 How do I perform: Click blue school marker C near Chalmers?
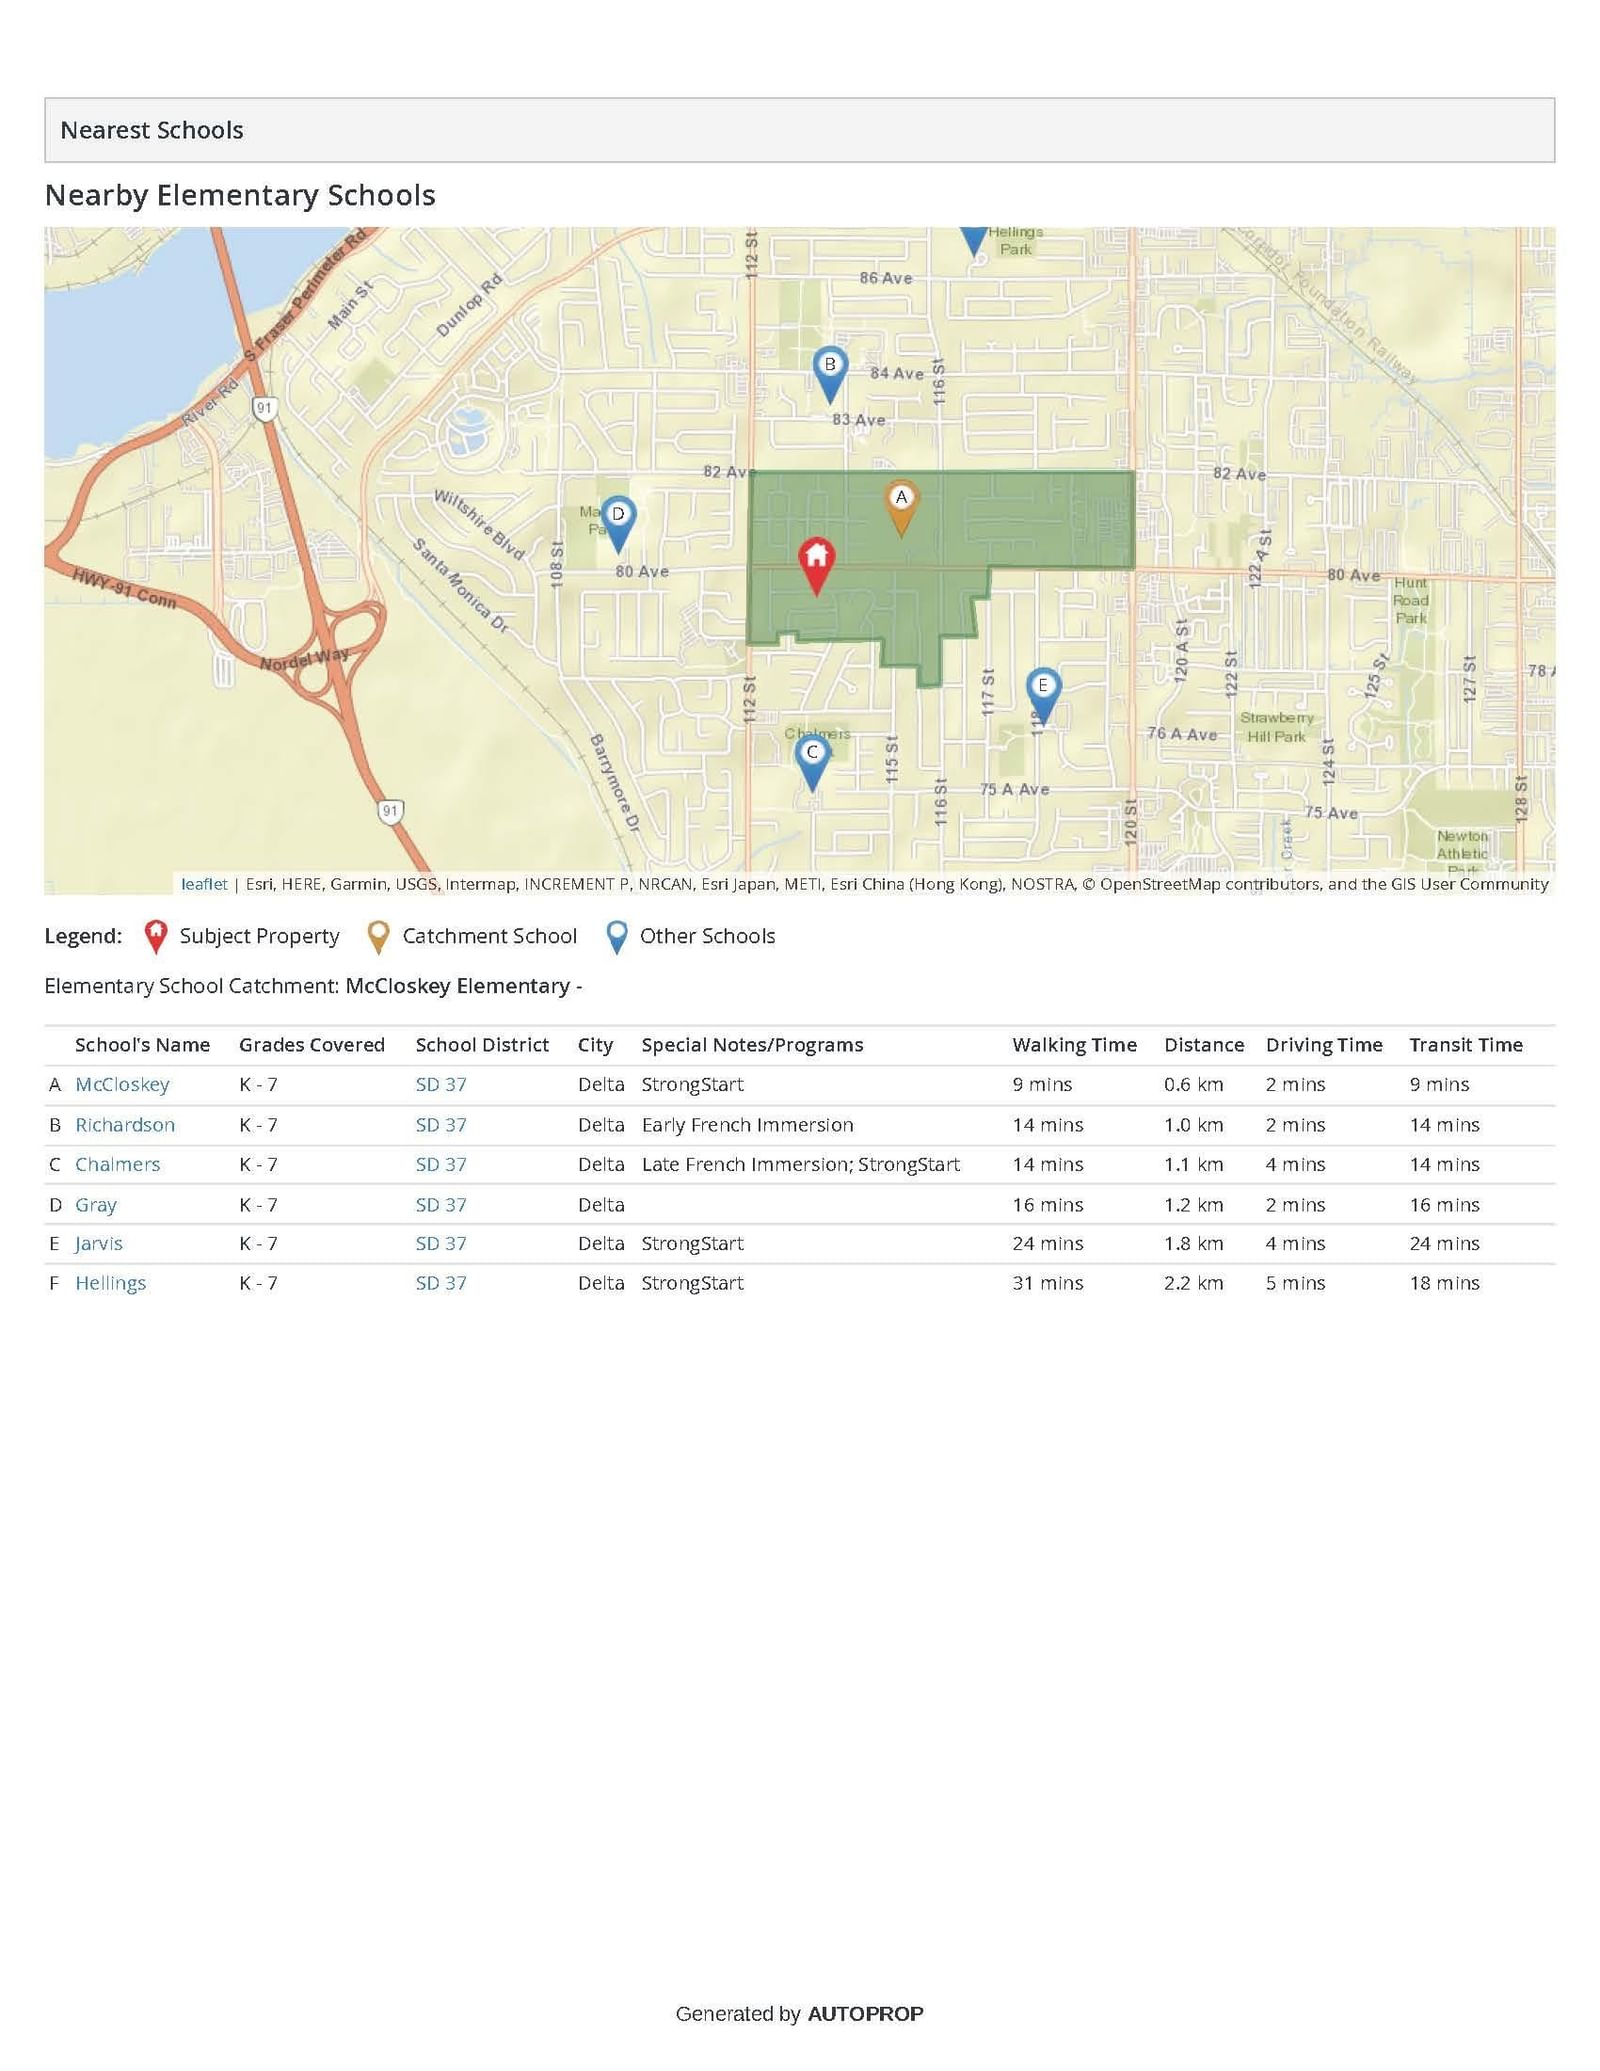[812, 761]
